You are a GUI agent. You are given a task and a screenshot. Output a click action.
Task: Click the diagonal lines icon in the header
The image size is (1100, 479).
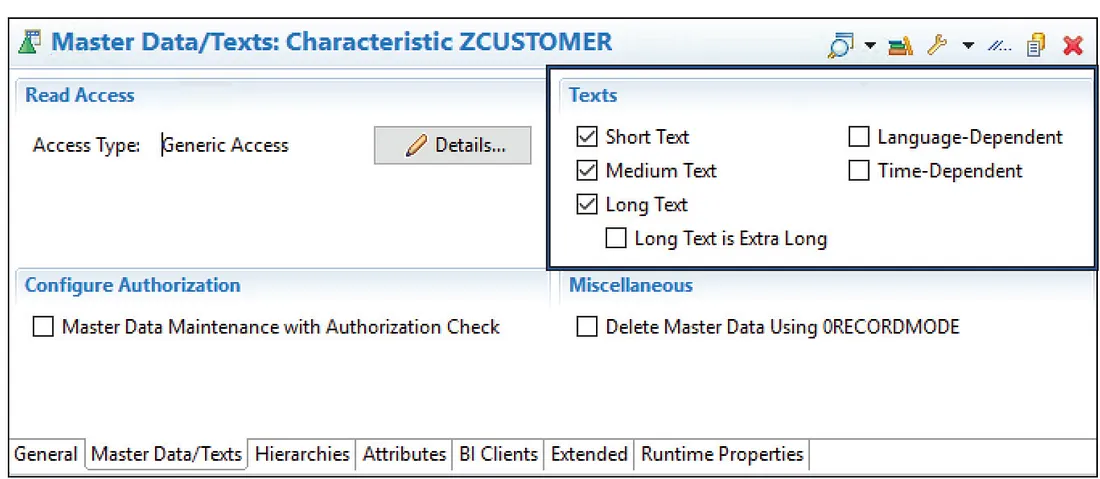click(1000, 45)
